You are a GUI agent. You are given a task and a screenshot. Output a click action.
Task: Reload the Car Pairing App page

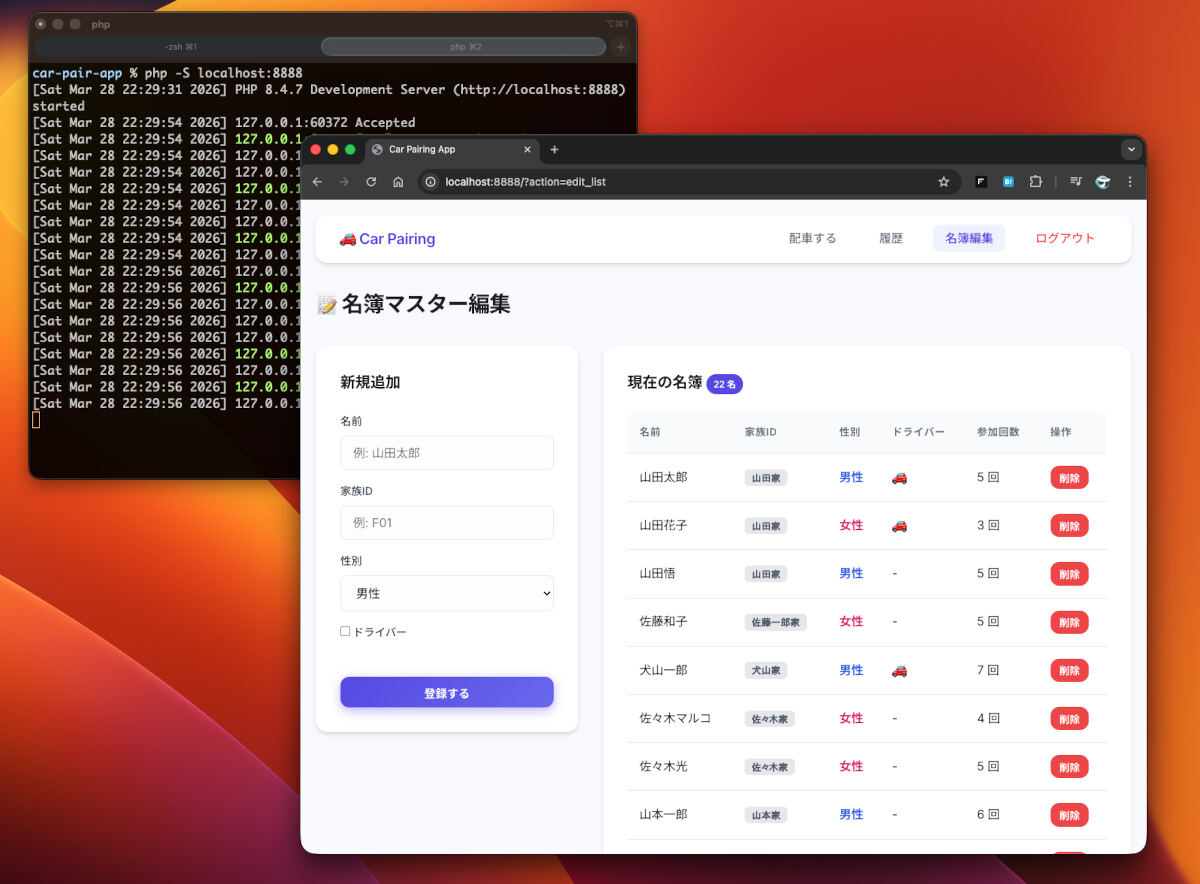click(x=371, y=182)
